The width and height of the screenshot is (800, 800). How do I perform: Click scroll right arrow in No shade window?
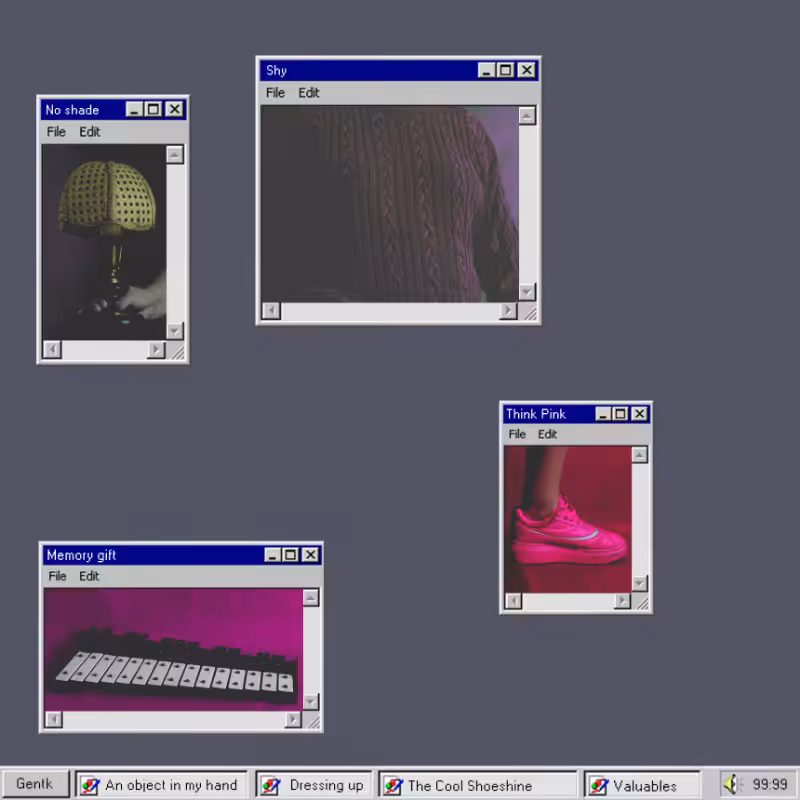[x=156, y=349]
